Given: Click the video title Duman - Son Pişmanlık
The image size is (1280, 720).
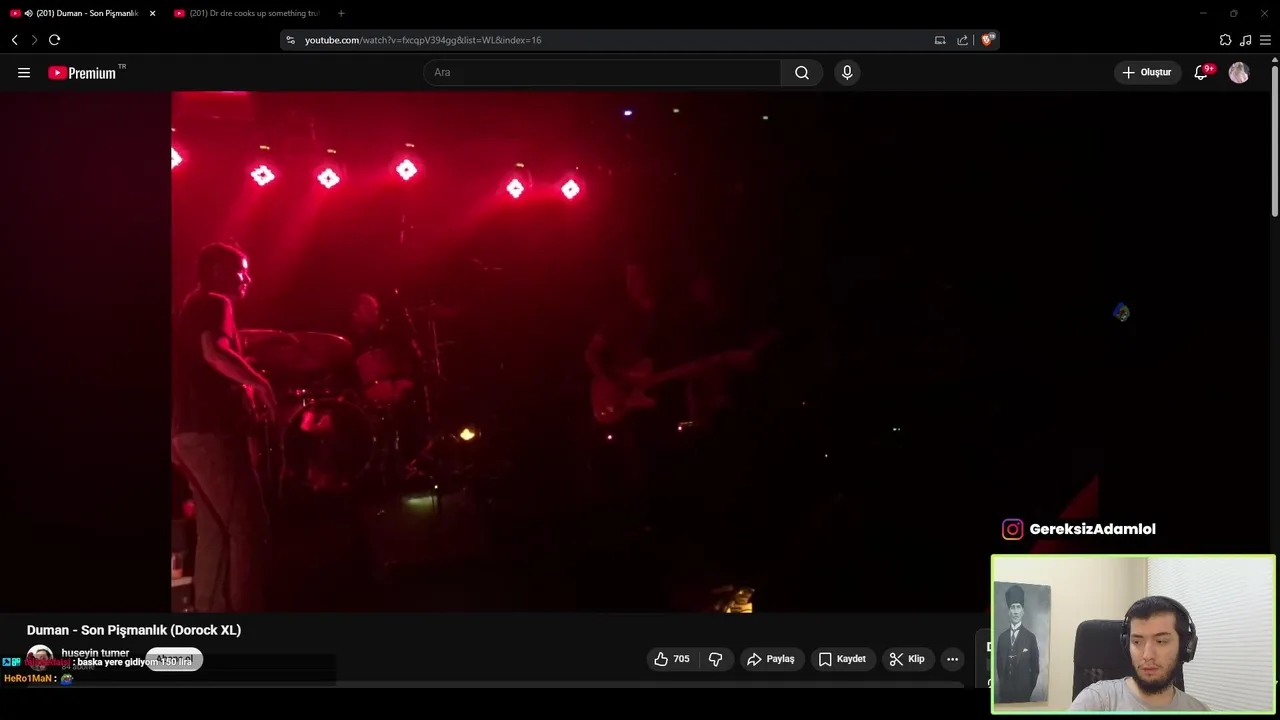Looking at the screenshot, I should 134,630.
